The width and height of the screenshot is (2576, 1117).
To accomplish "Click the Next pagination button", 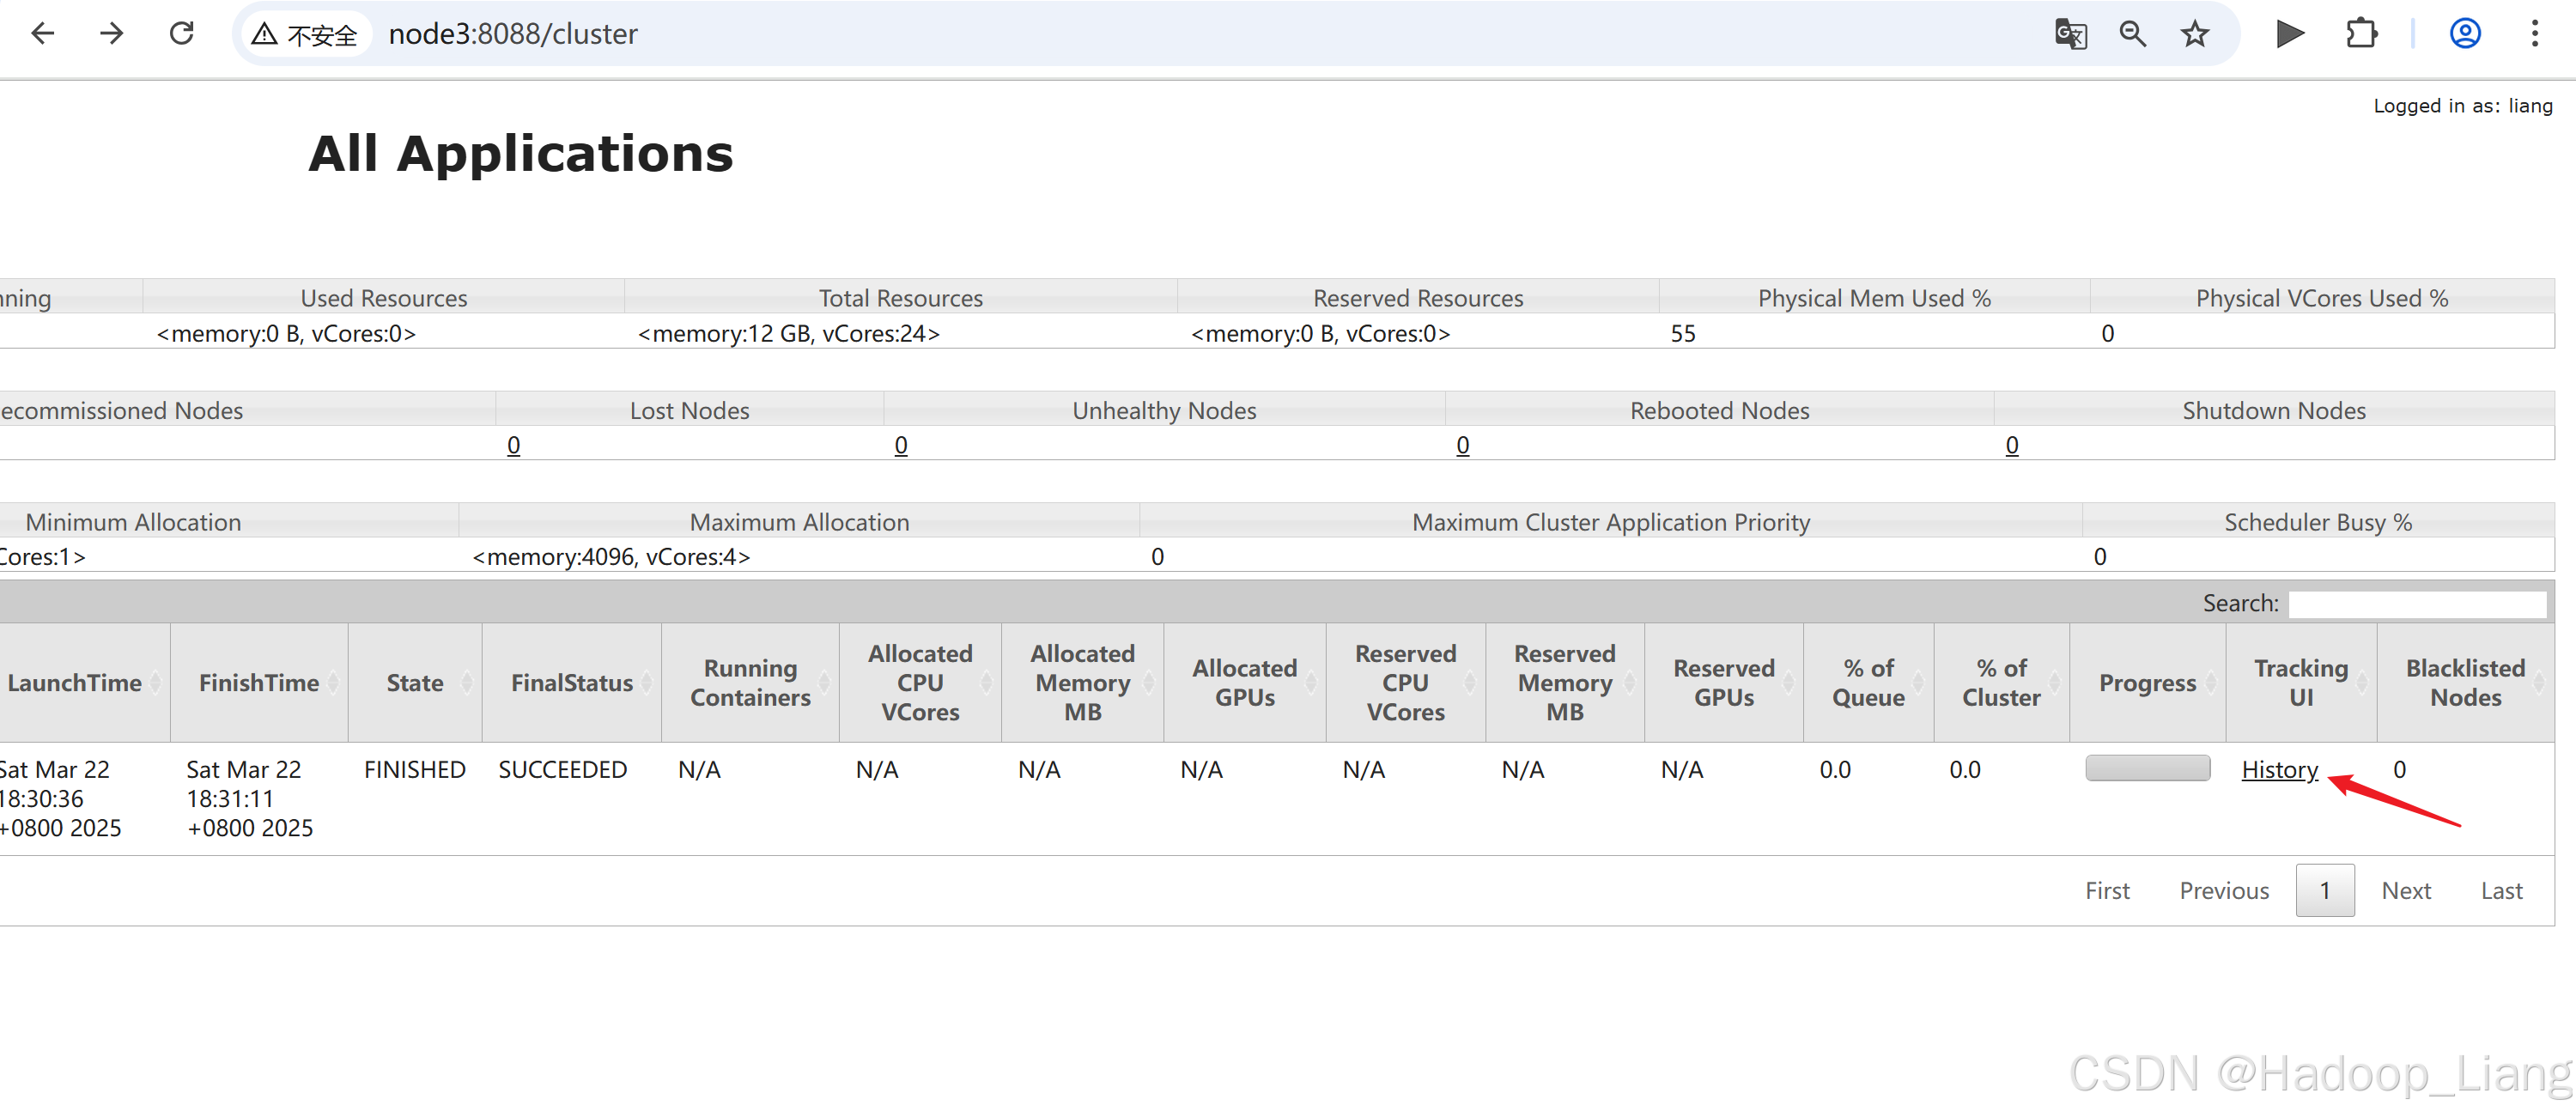I will click(x=2405, y=890).
